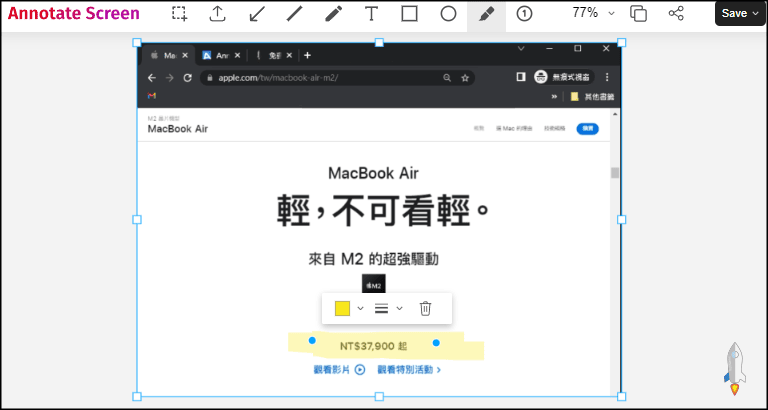This screenshot has width=768, height=410.
Task: Click the Save button
Action: (x=740, y=13)
